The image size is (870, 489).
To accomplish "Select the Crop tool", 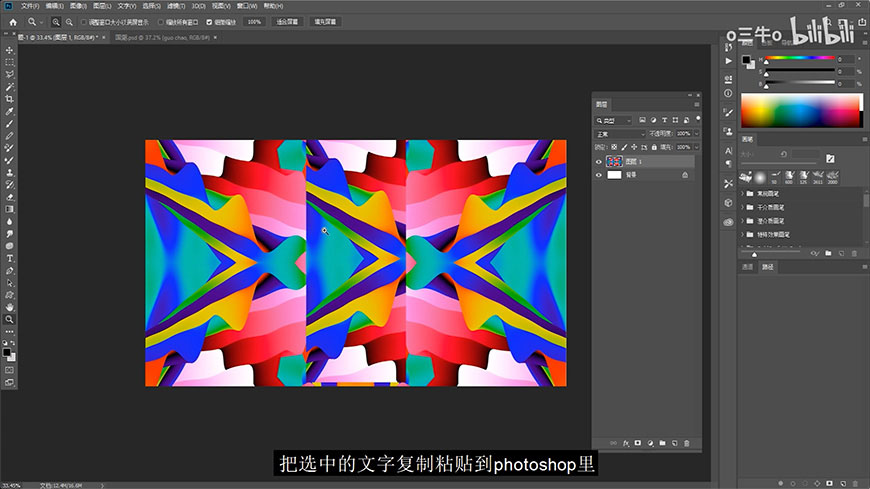I will (10, 99).
